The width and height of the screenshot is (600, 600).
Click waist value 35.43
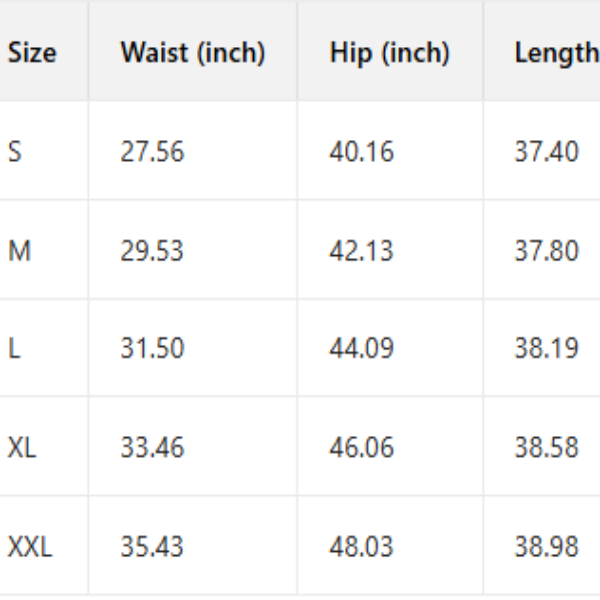[152, 547]
